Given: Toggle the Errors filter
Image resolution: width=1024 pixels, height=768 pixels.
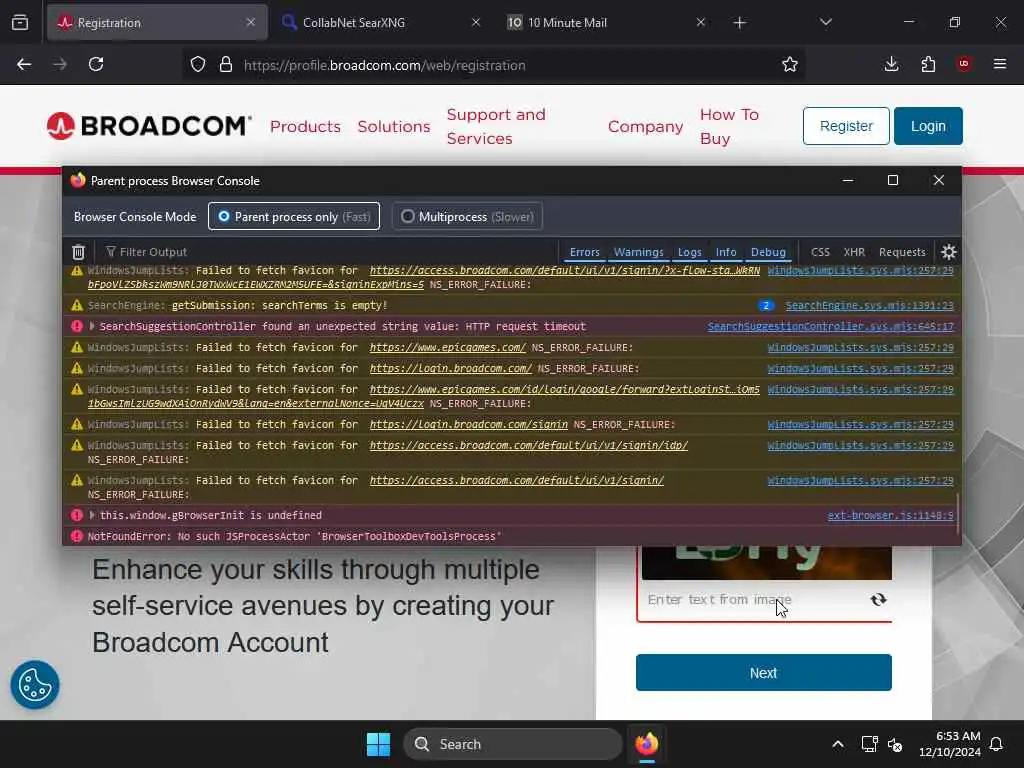Looking at the screenshot, I should click(x=584, y=252).
